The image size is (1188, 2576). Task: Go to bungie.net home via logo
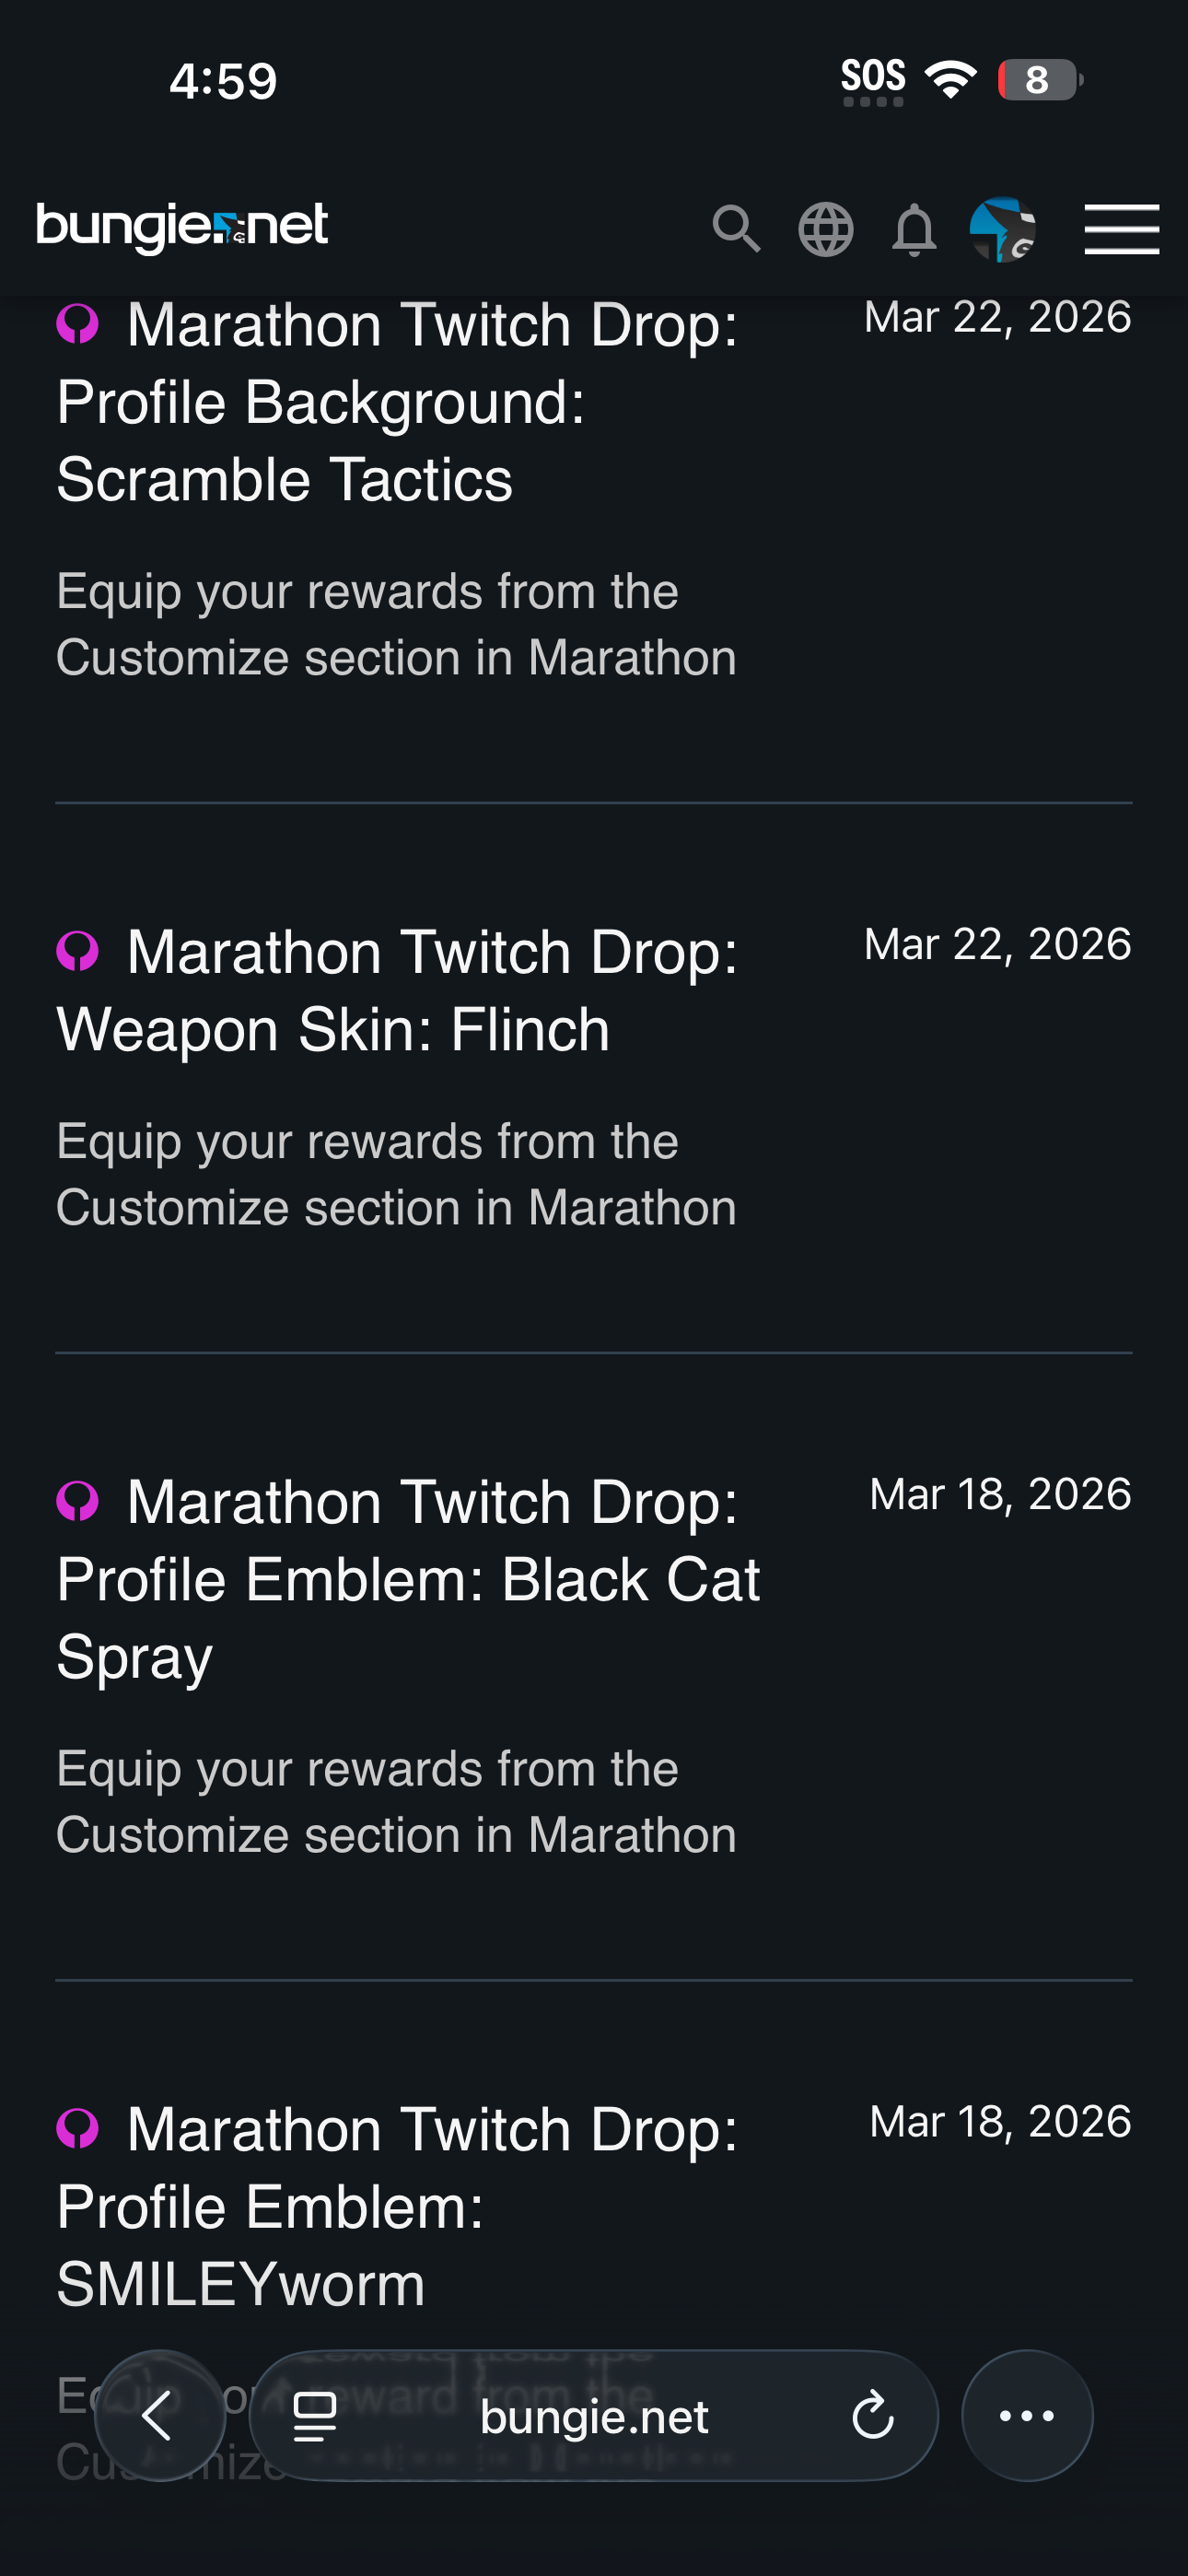pyautogui.click(x=182, y=226)
